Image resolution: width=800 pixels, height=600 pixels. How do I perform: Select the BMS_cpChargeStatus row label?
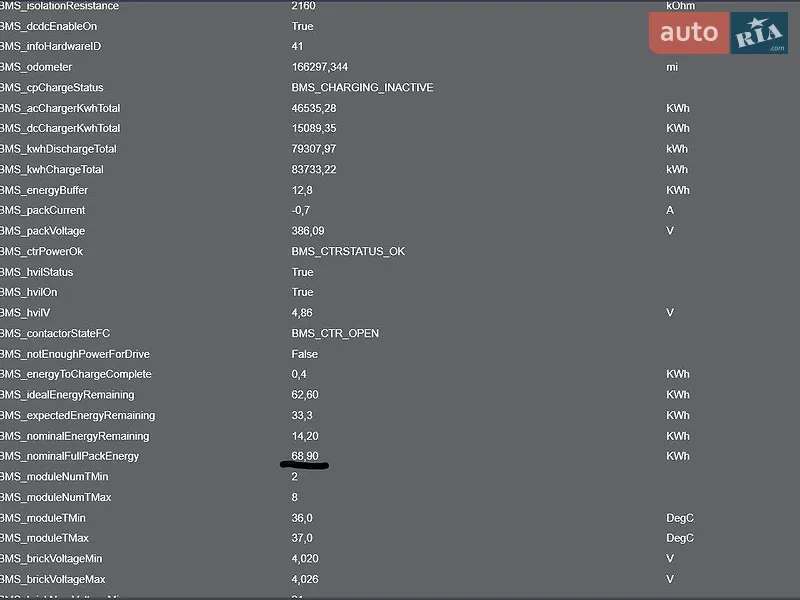click(52, 88)
